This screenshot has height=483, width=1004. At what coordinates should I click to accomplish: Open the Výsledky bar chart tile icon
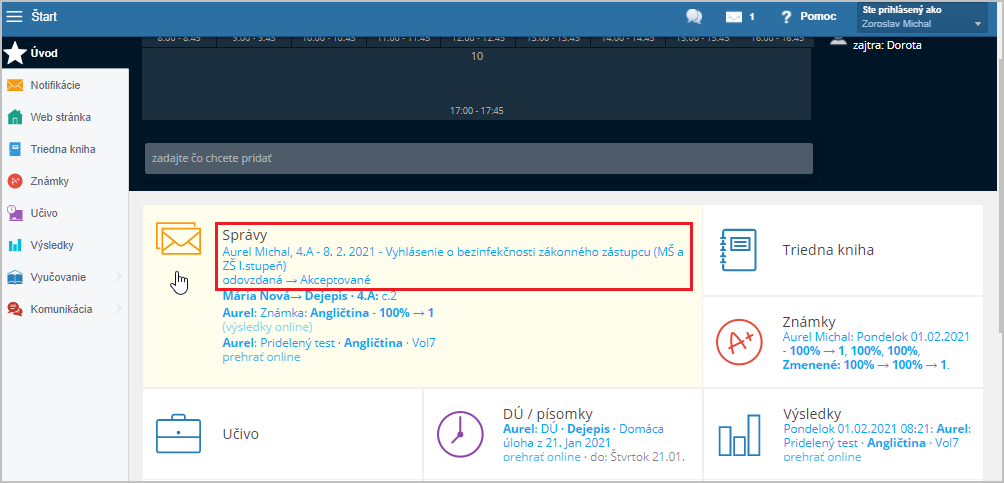739,434
